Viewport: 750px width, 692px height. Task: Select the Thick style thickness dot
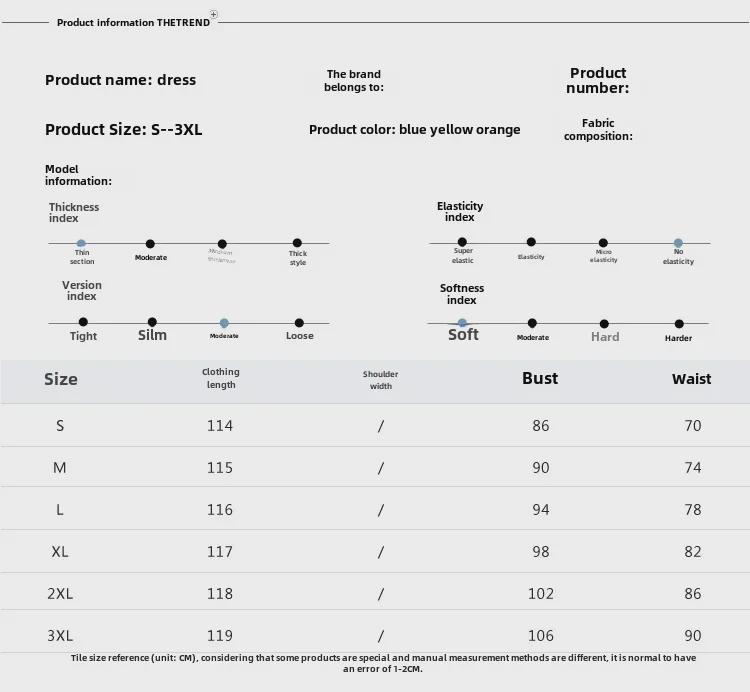click(297, 242)
